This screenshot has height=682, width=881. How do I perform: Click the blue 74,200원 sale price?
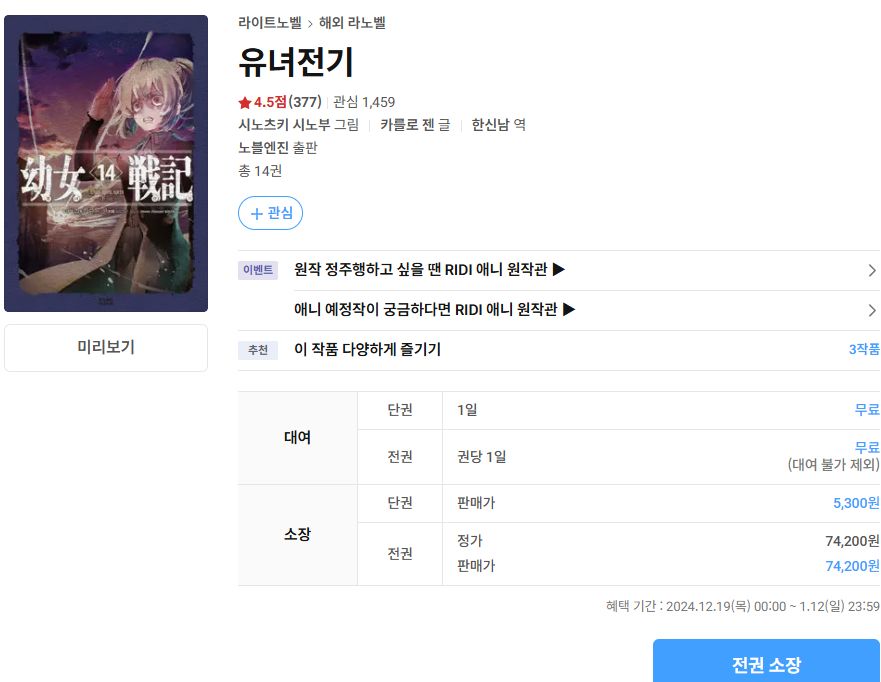click(x=852, y=566)
